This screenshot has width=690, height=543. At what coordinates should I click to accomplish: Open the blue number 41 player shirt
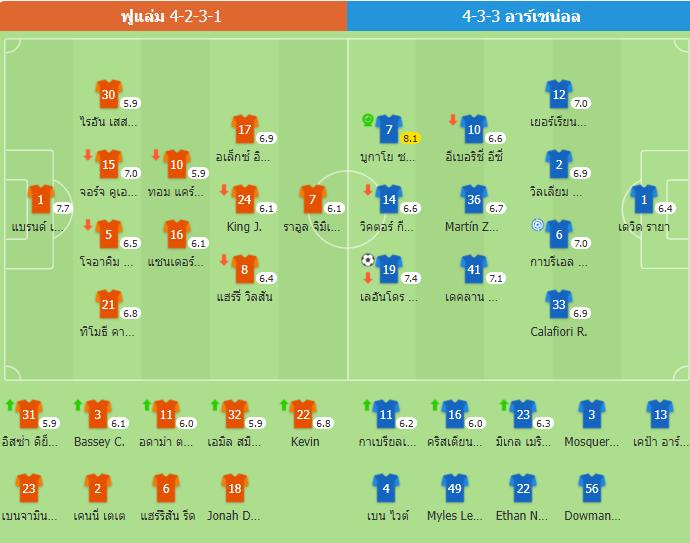[474, 269]
